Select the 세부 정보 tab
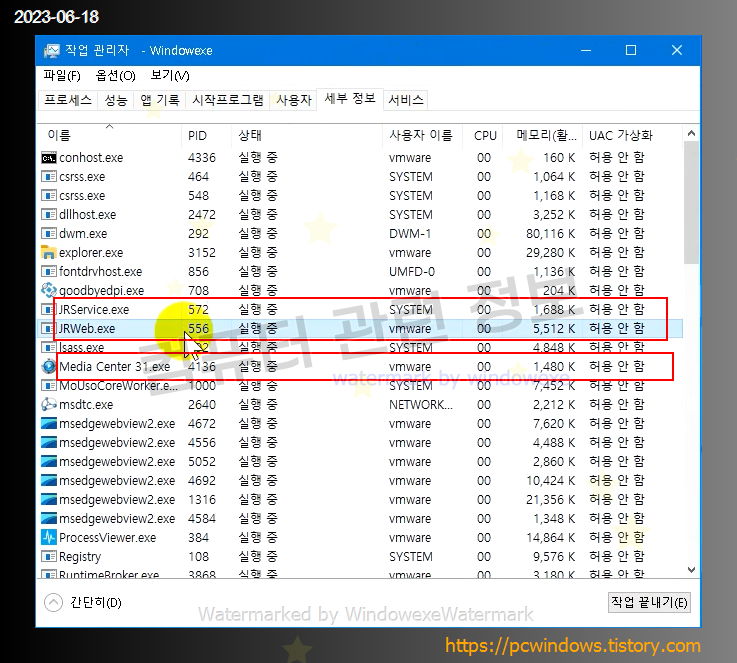Viewport: 737px width, 663px height. [350, 99]
